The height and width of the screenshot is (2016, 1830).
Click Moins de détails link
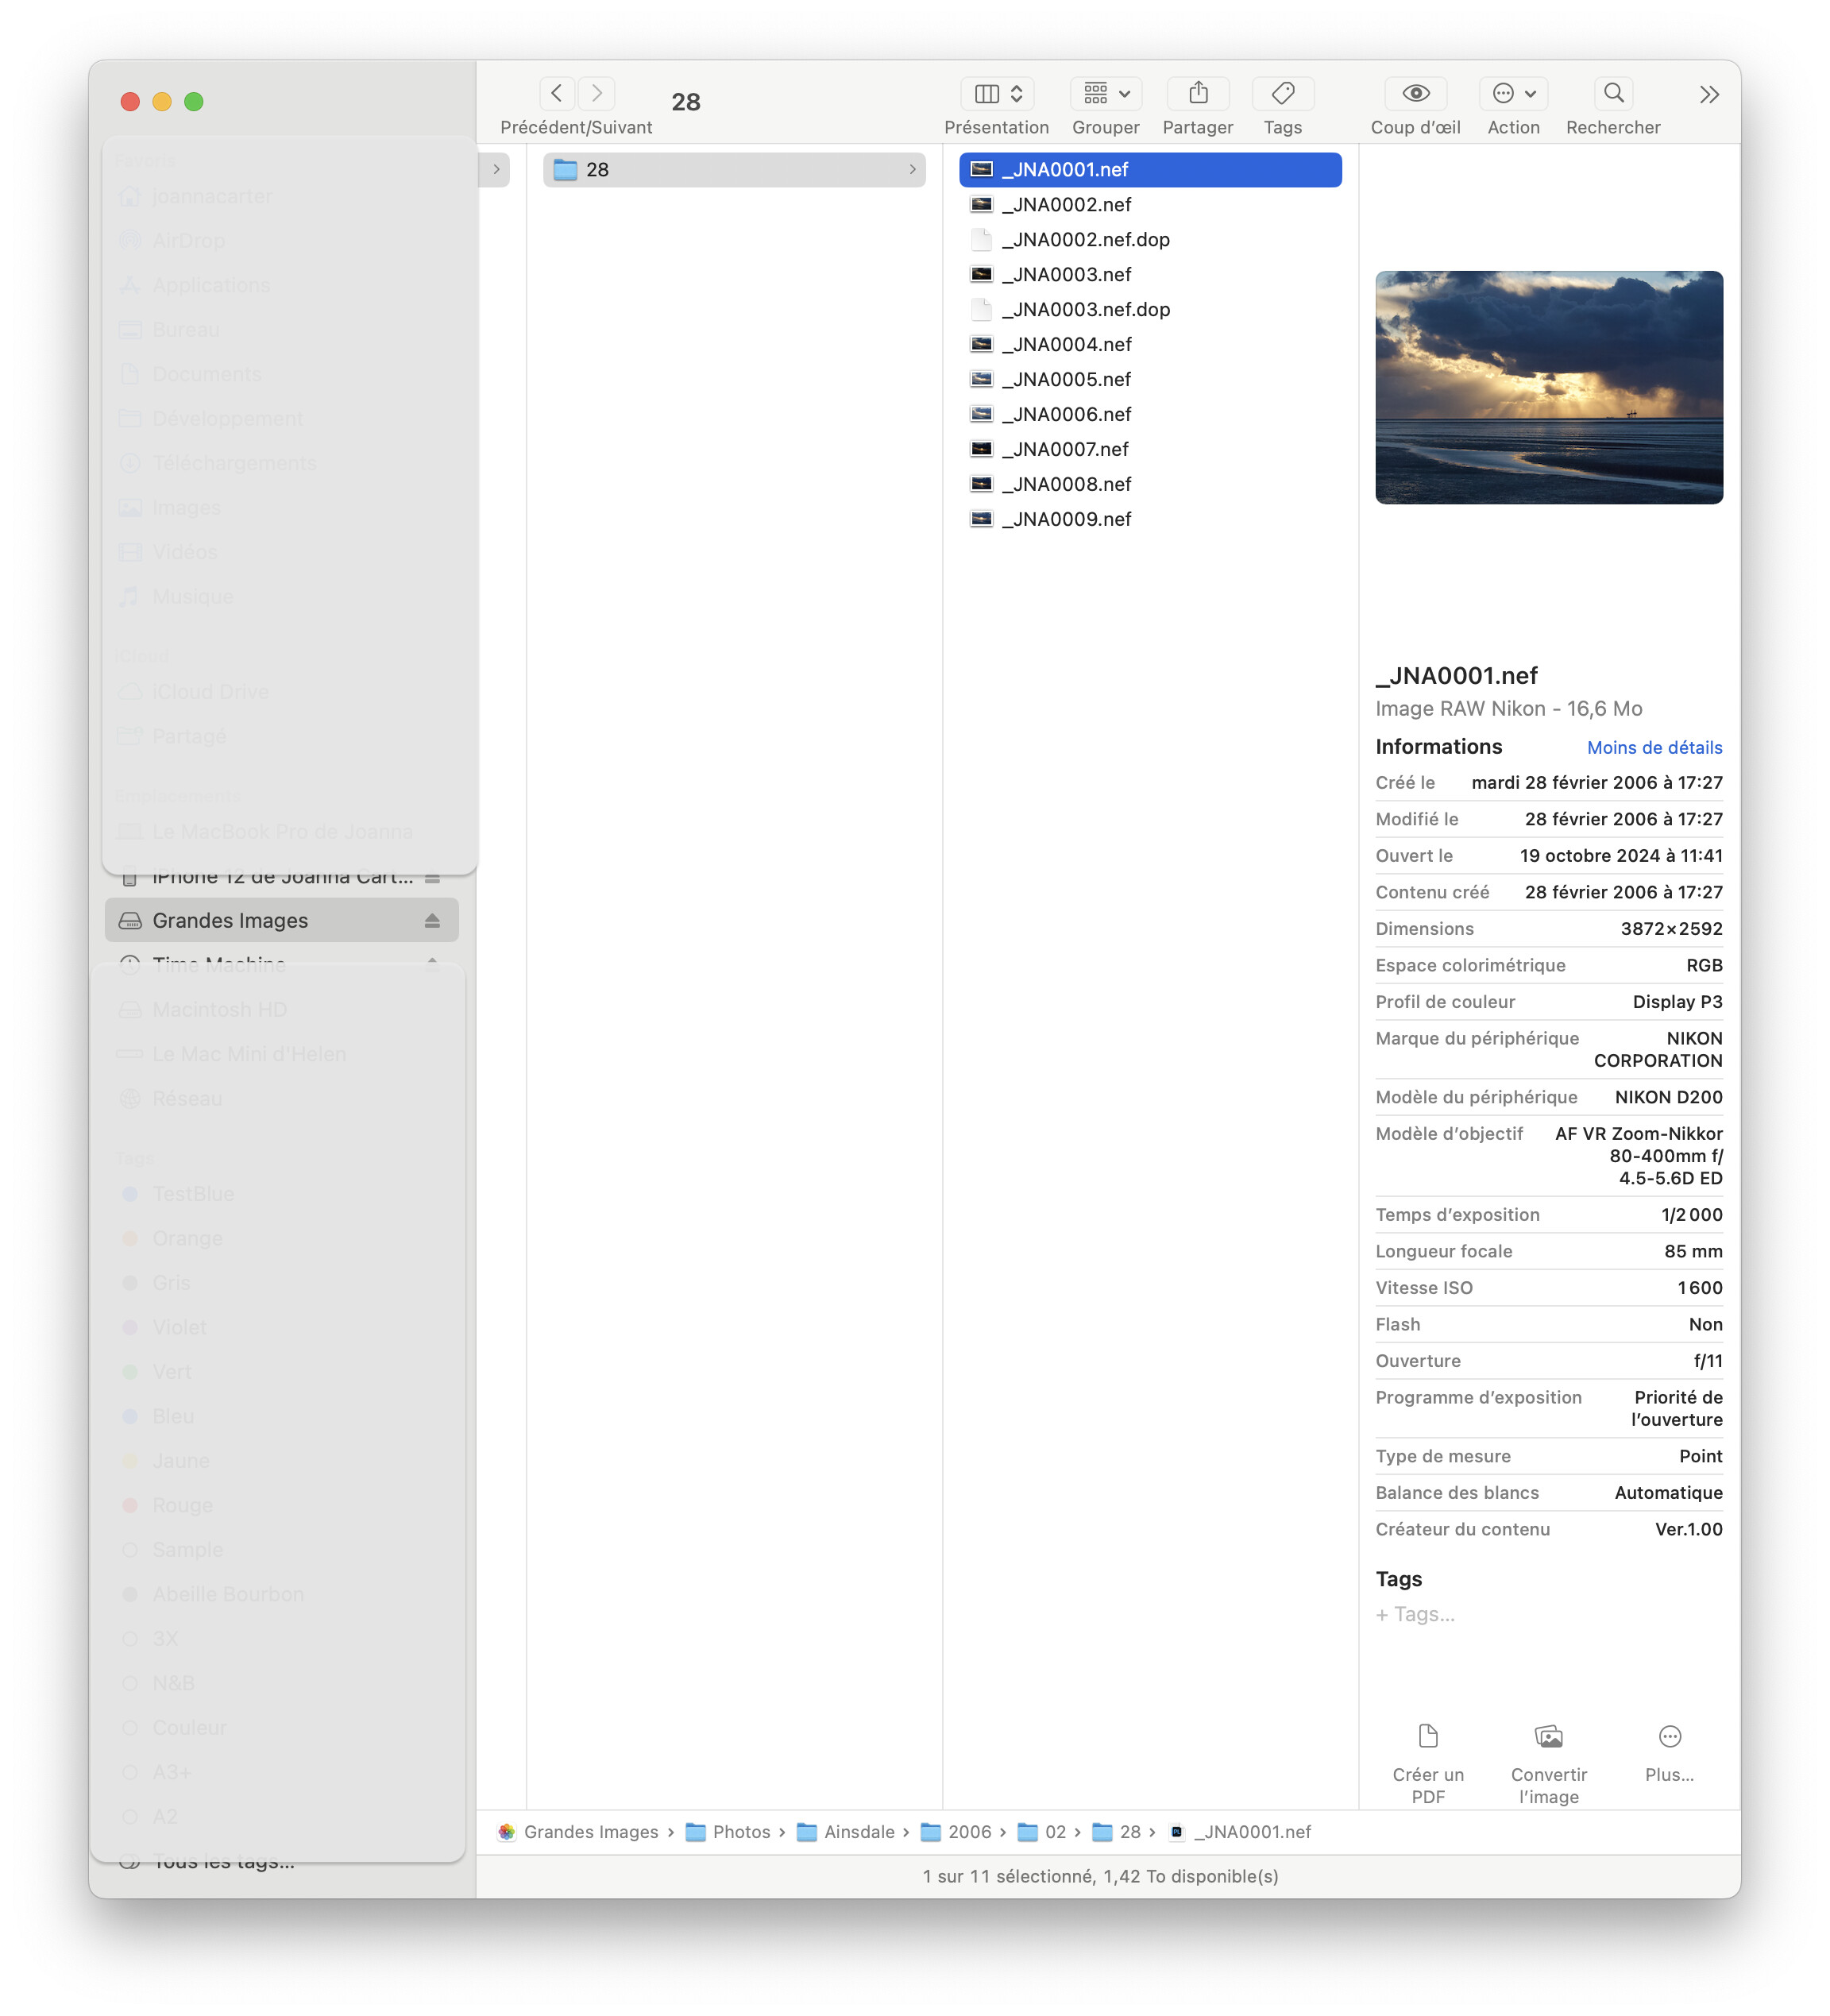(1654, 748)
